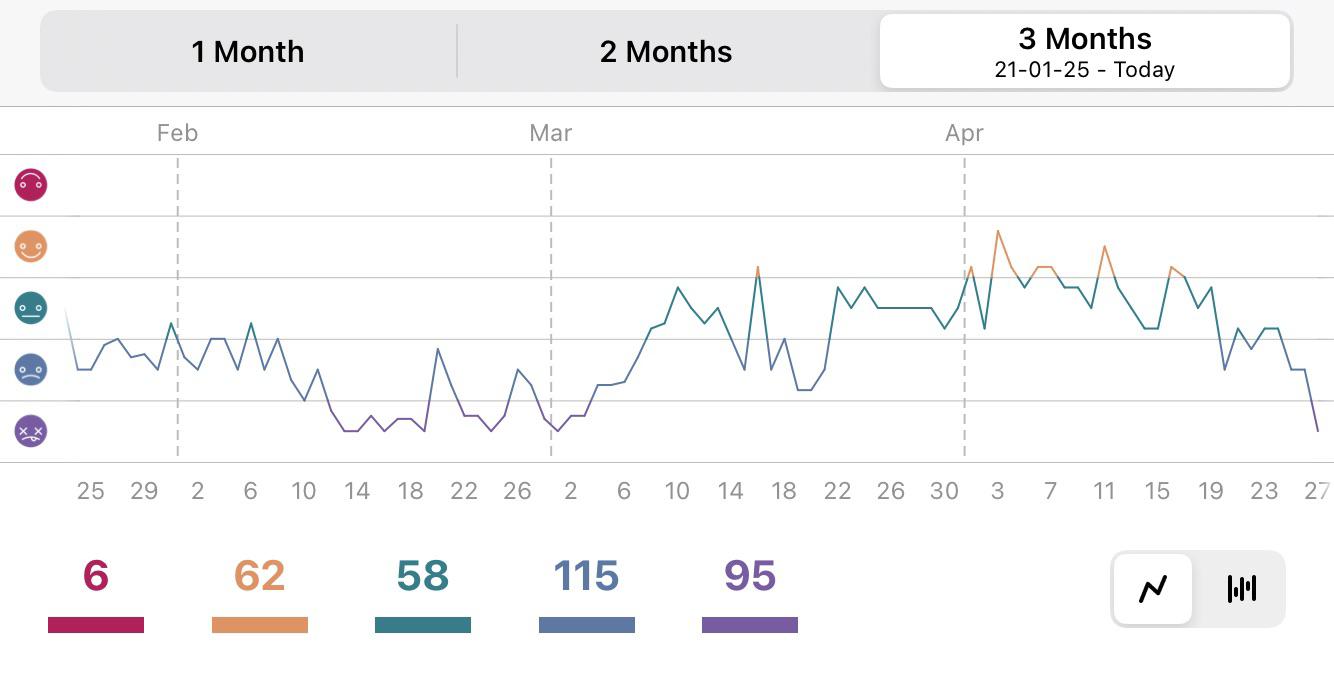Tap the teal color bar under 58
The width and height of the screenshot is (1334, 680).
click(x=423, y=625)
